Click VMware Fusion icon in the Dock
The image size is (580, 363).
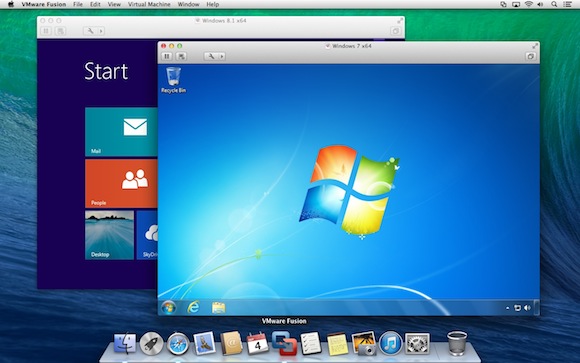pos(284,343)
